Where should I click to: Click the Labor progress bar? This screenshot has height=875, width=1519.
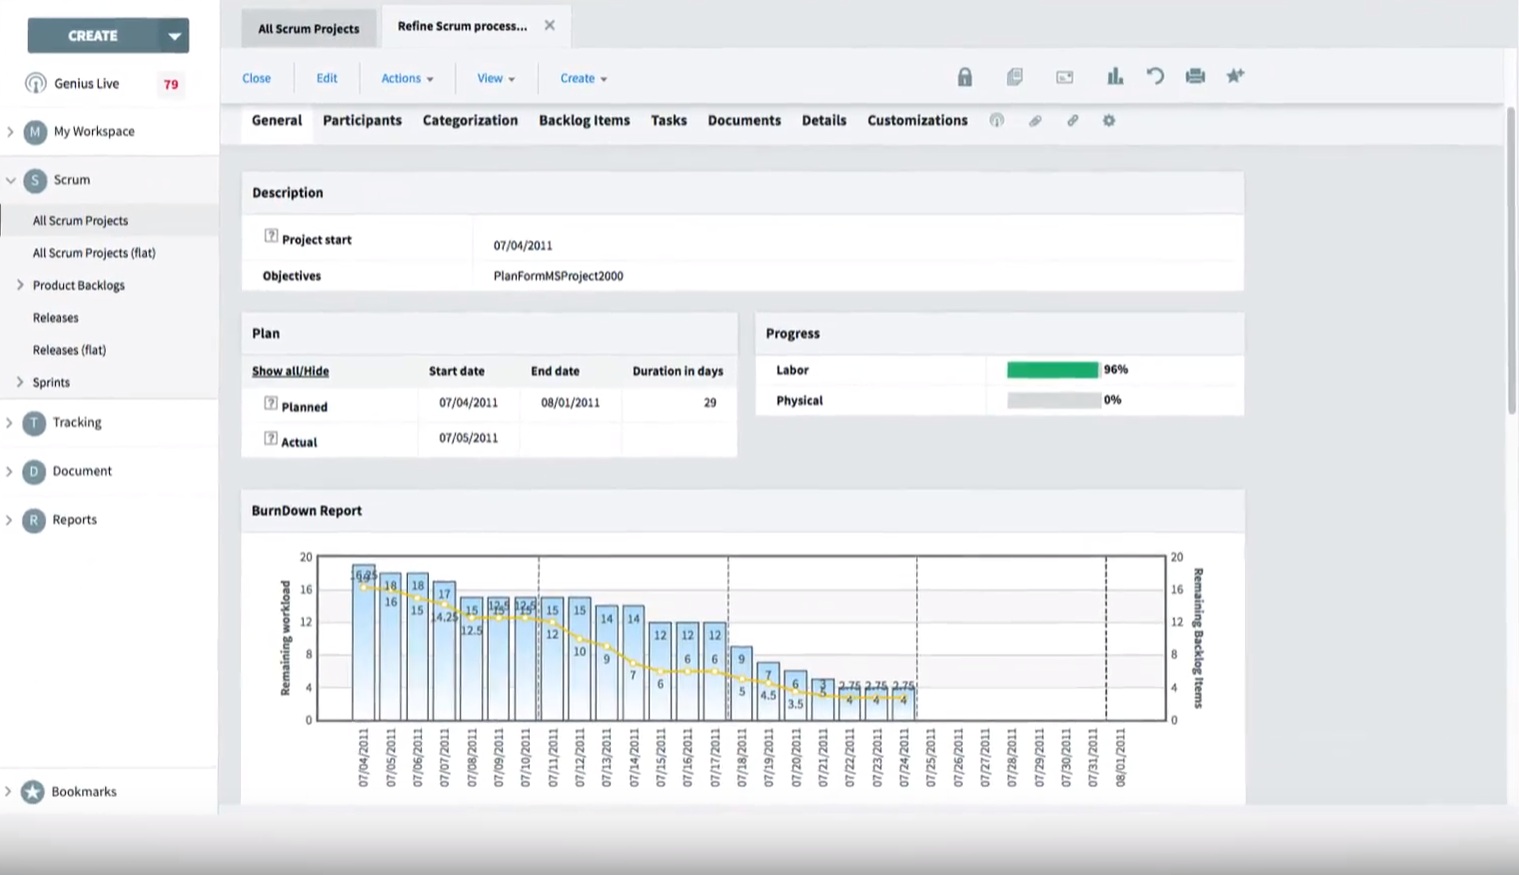tap(1052, 370)
